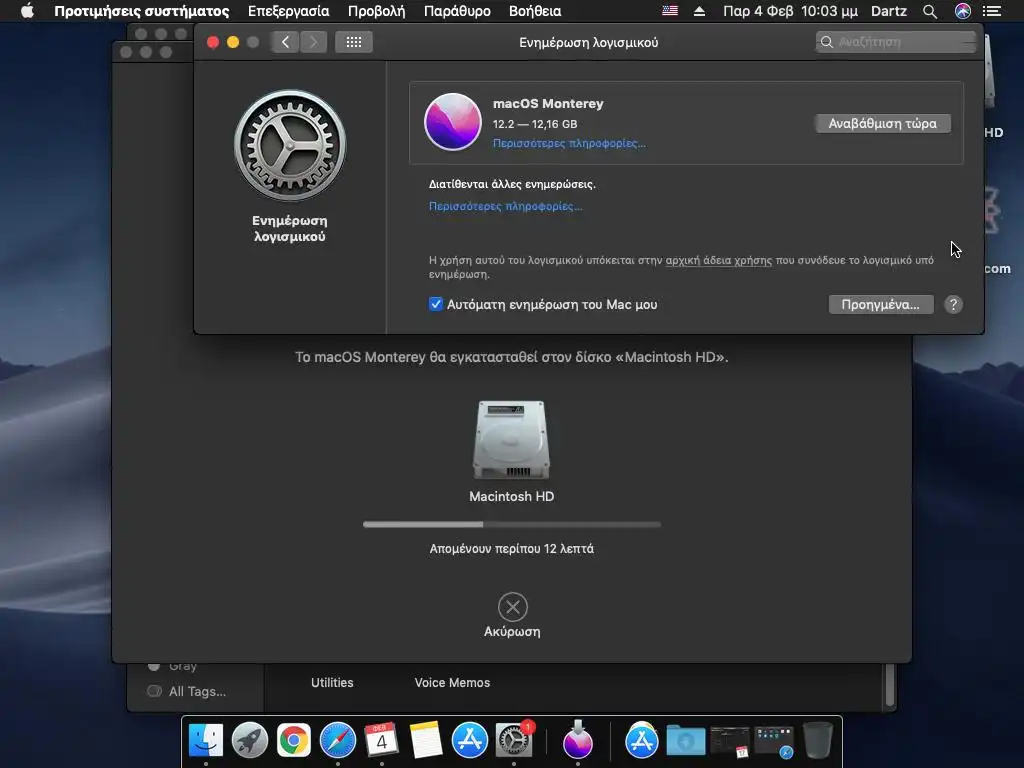Open the Προτιμήσεις συστήματος menu

142,11
